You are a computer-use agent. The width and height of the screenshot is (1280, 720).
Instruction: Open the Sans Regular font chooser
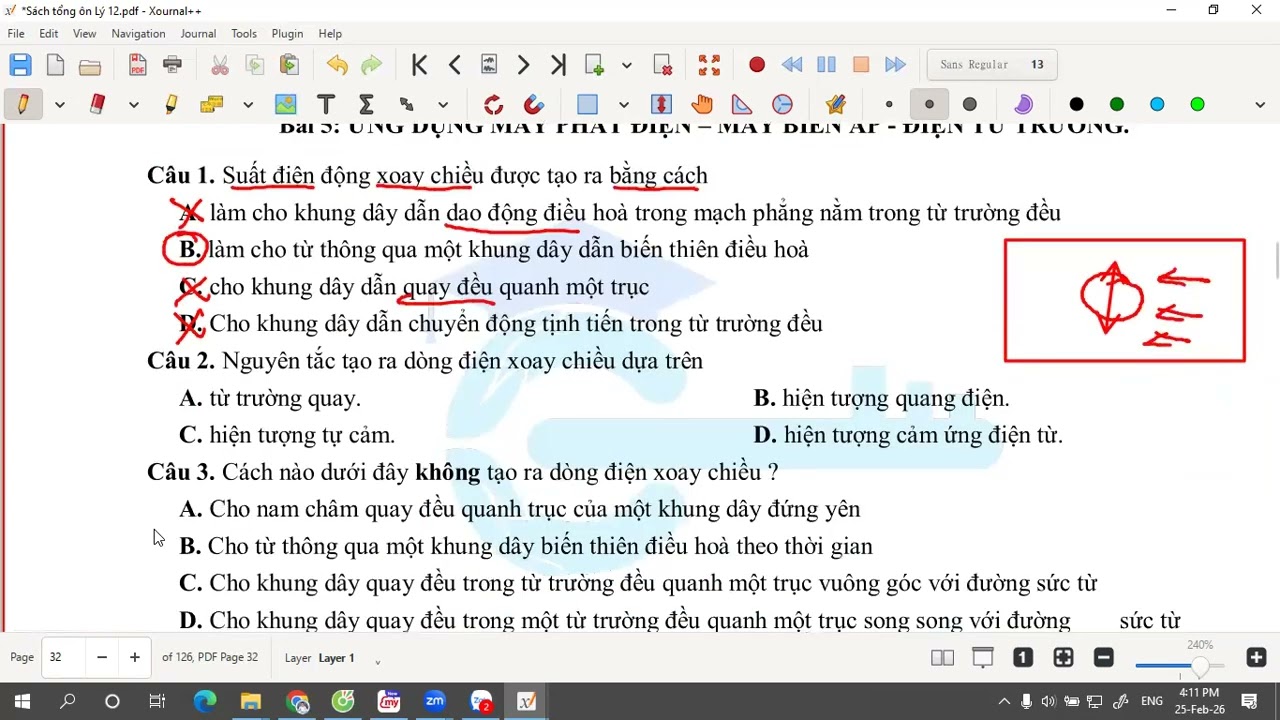point(992,65)
